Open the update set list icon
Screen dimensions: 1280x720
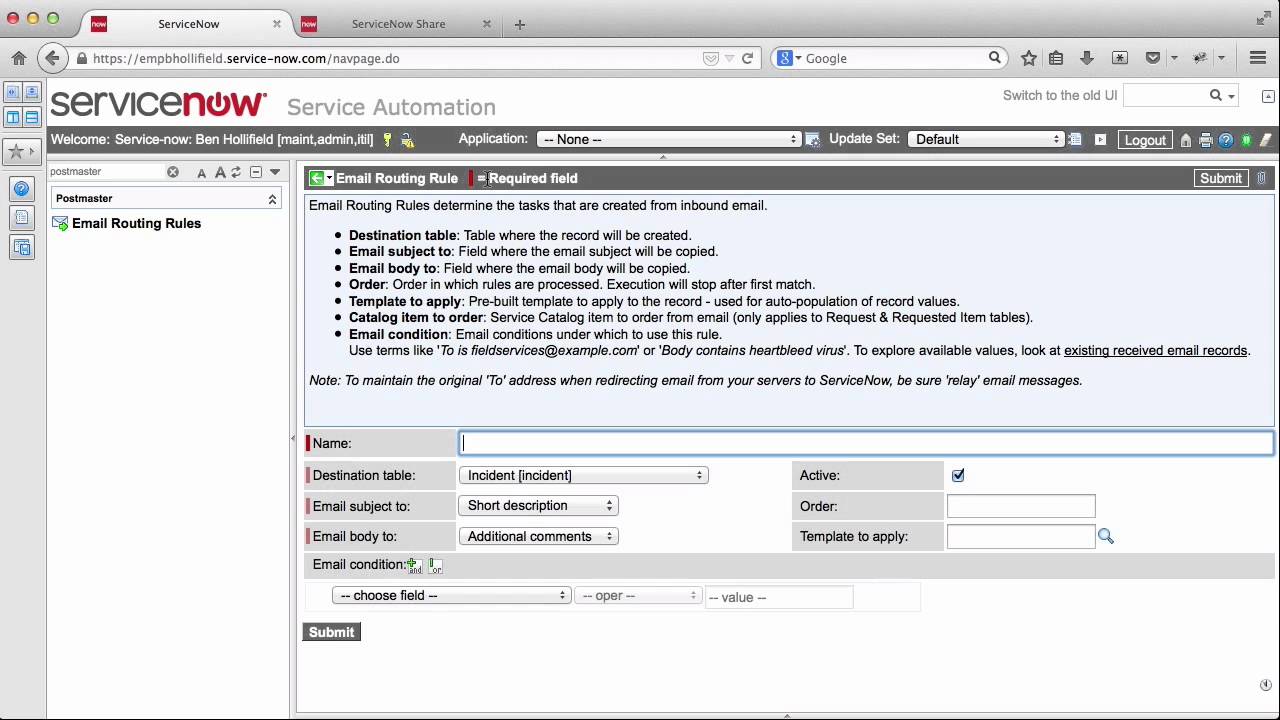tap(1075, 140)
